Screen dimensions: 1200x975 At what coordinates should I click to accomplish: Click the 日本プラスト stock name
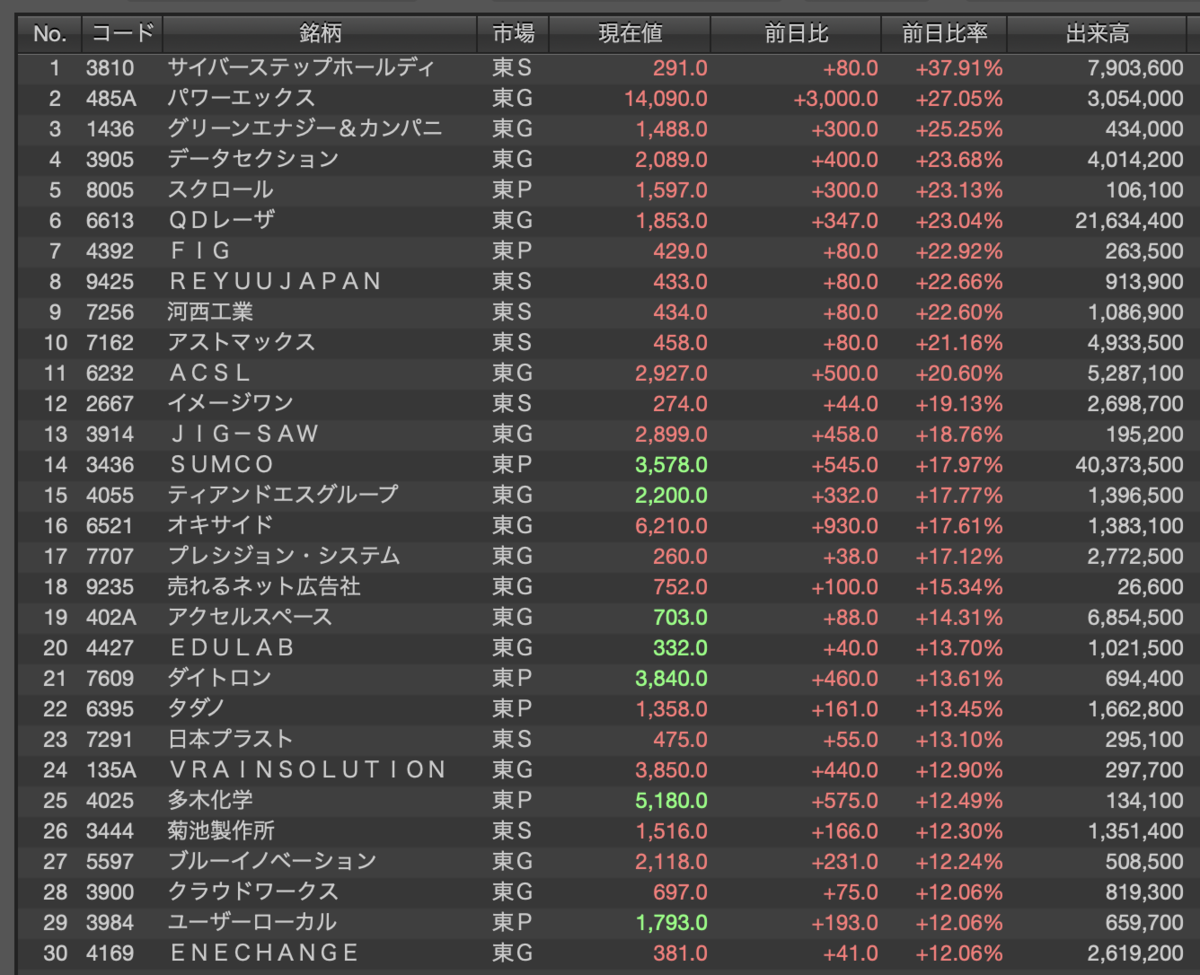coord(231,739)
